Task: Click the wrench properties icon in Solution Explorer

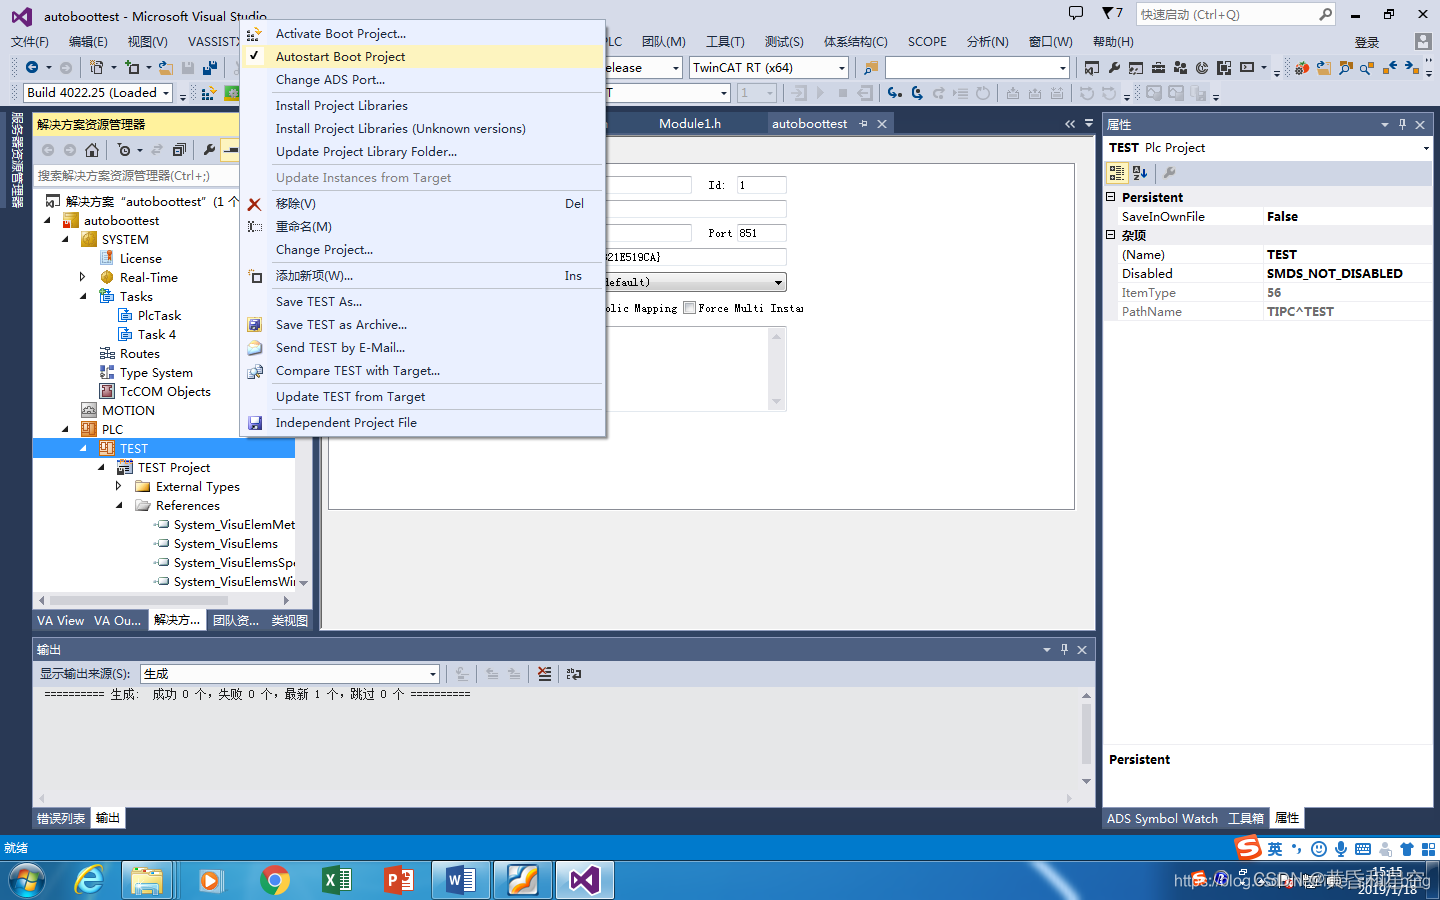Action: tap(209, 150)
